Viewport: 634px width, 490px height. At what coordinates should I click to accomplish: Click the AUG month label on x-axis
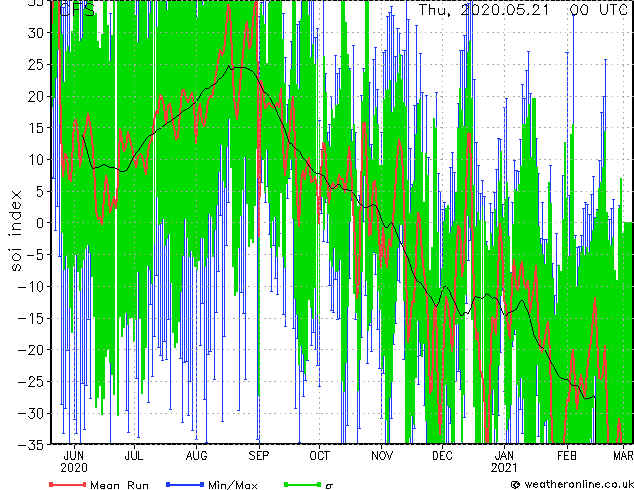tap(197, 456)
